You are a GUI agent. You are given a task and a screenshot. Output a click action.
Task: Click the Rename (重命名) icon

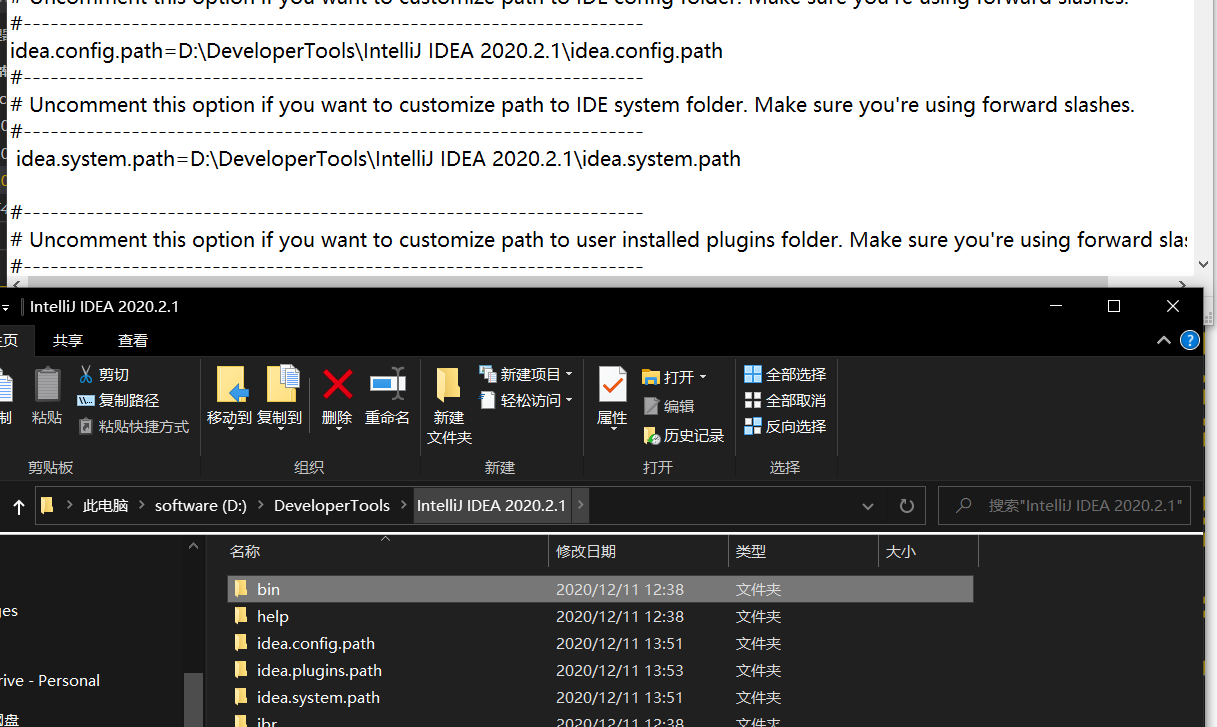tap(387, 385)
